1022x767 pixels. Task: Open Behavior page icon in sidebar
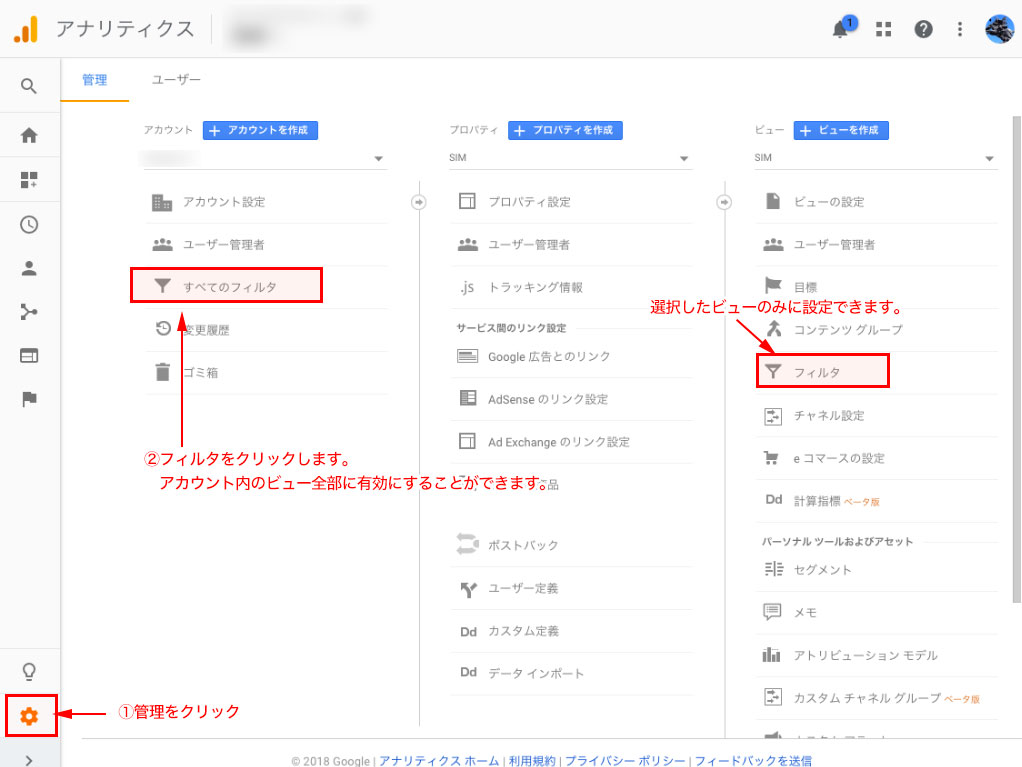click(x=29, y=356)
